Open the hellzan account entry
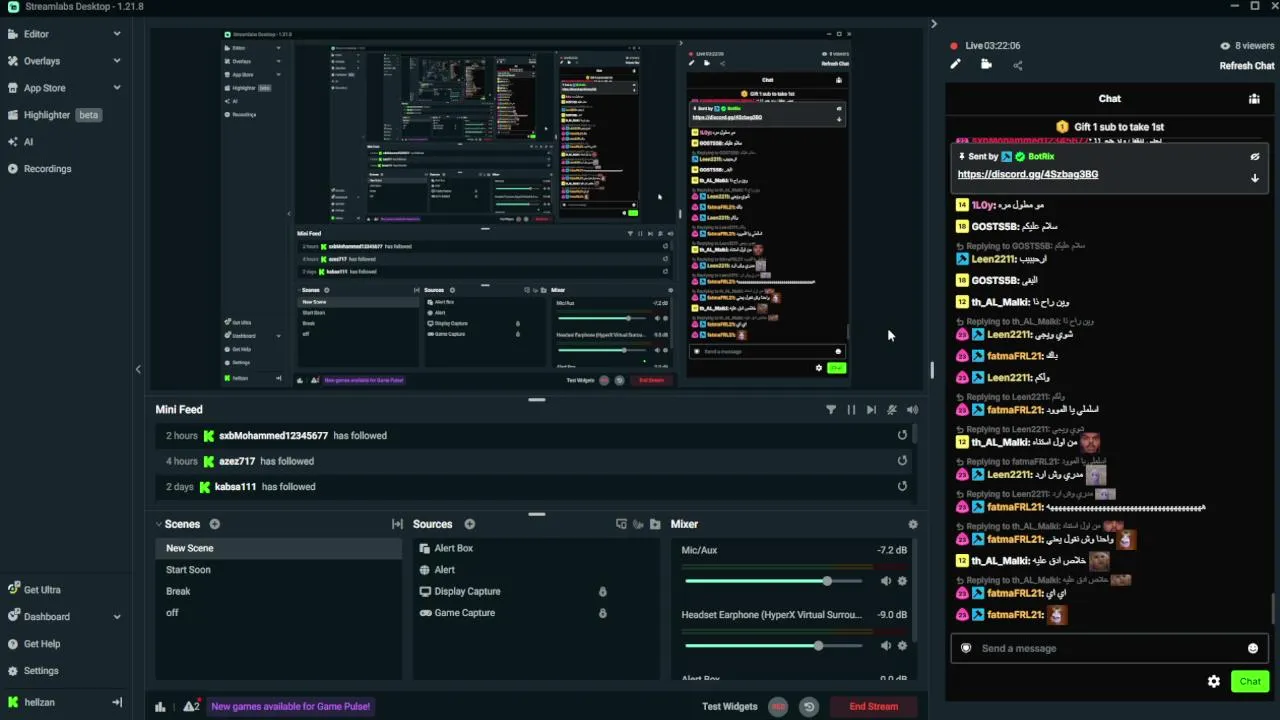Image resolution: width=1280 pixels, height=720 pixels. point(39,702)
